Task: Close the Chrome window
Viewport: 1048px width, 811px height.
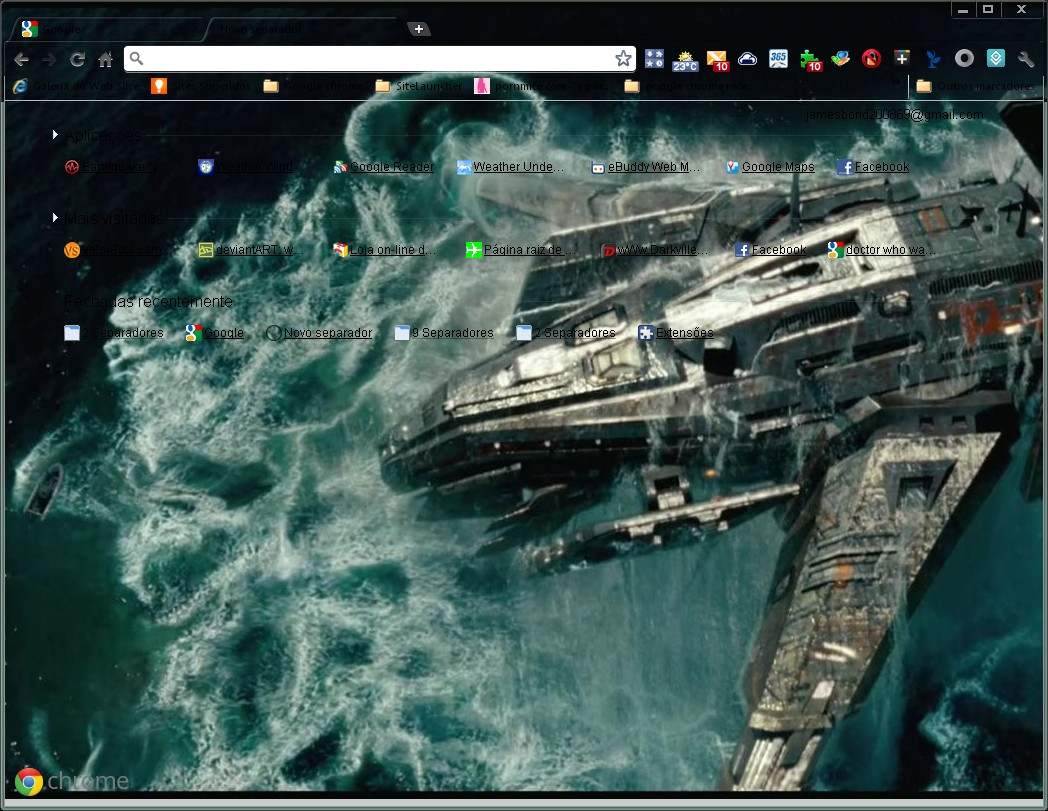Action: pos(1021,9)
